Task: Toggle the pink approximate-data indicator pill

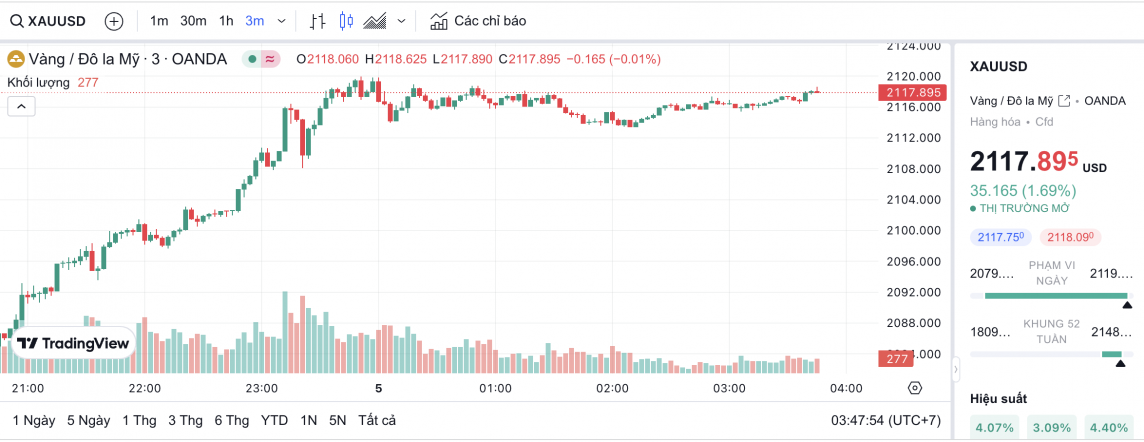Action: pyautogui.click(x=270, y=59)
